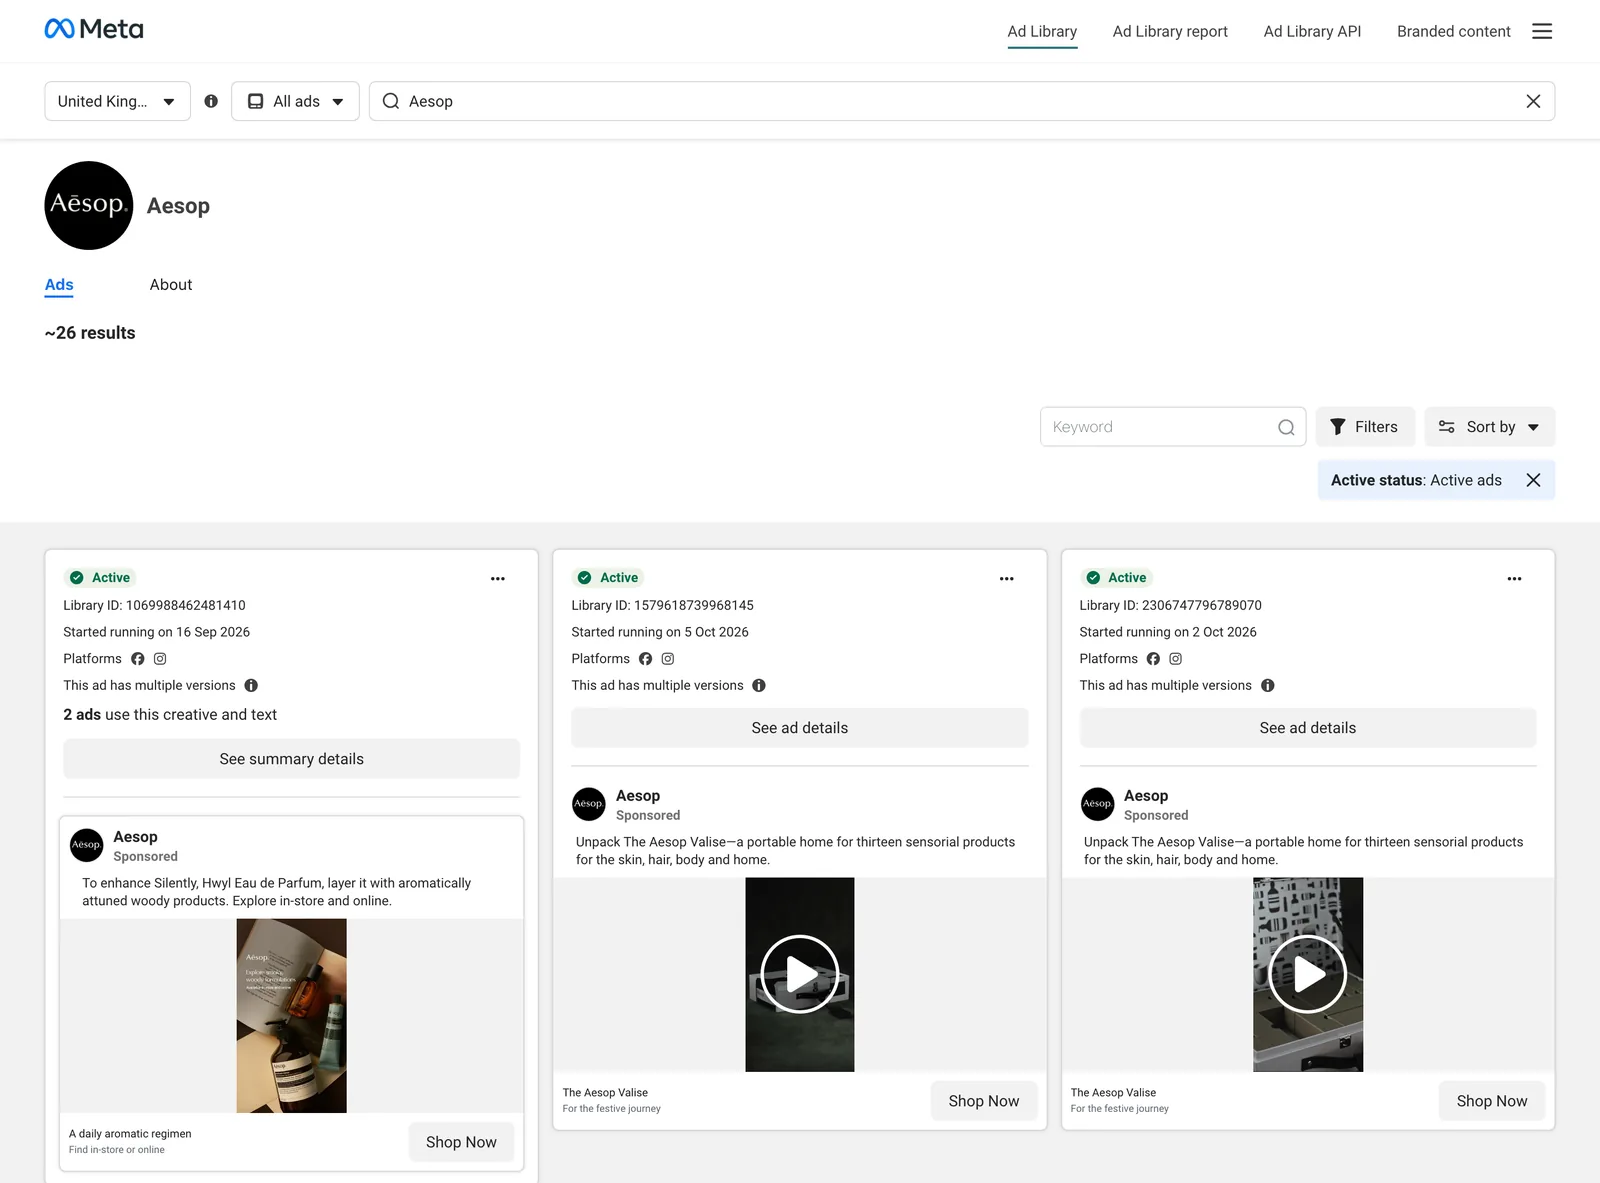Click See ad details for ad 1579618739968145

click(799, 728)
